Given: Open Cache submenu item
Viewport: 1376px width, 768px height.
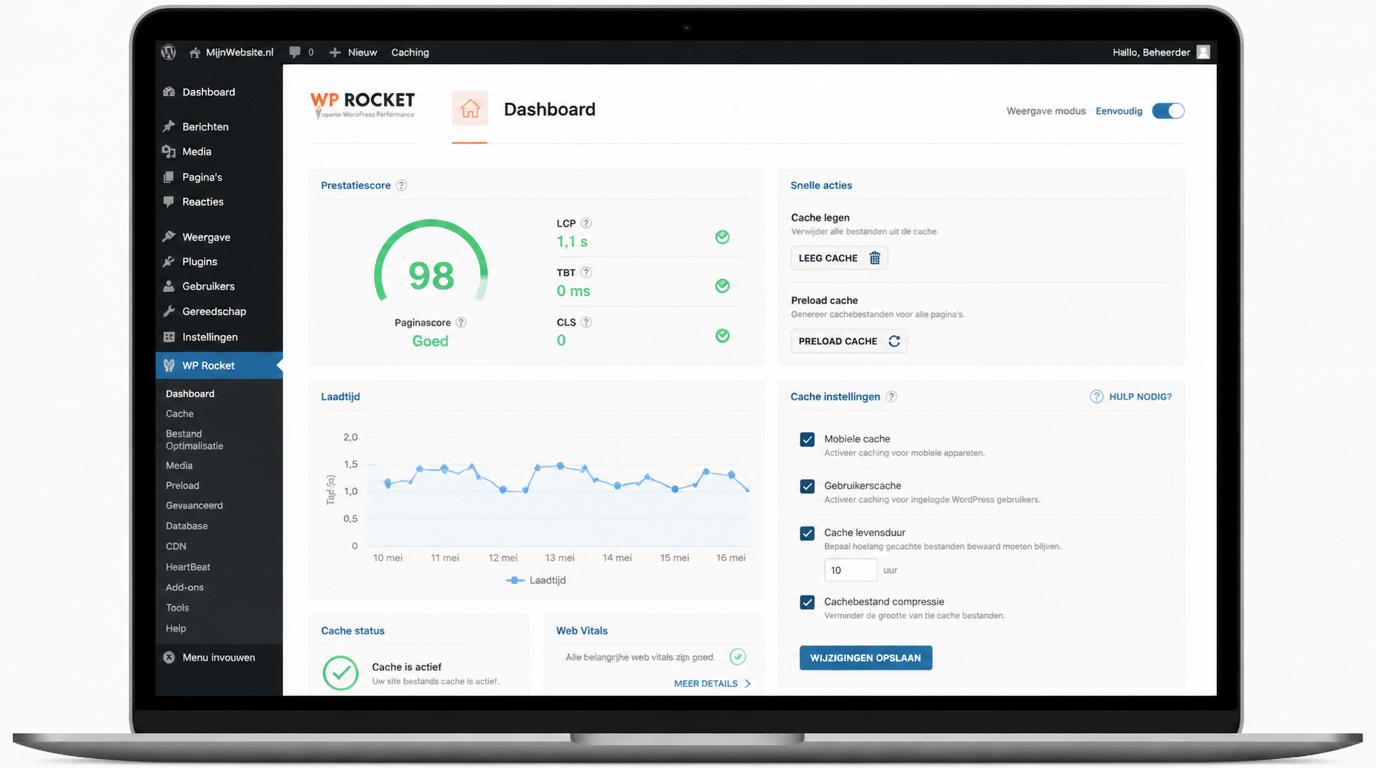Looking at the screenshot, I should pyautogui.click(x=180, y=414).
